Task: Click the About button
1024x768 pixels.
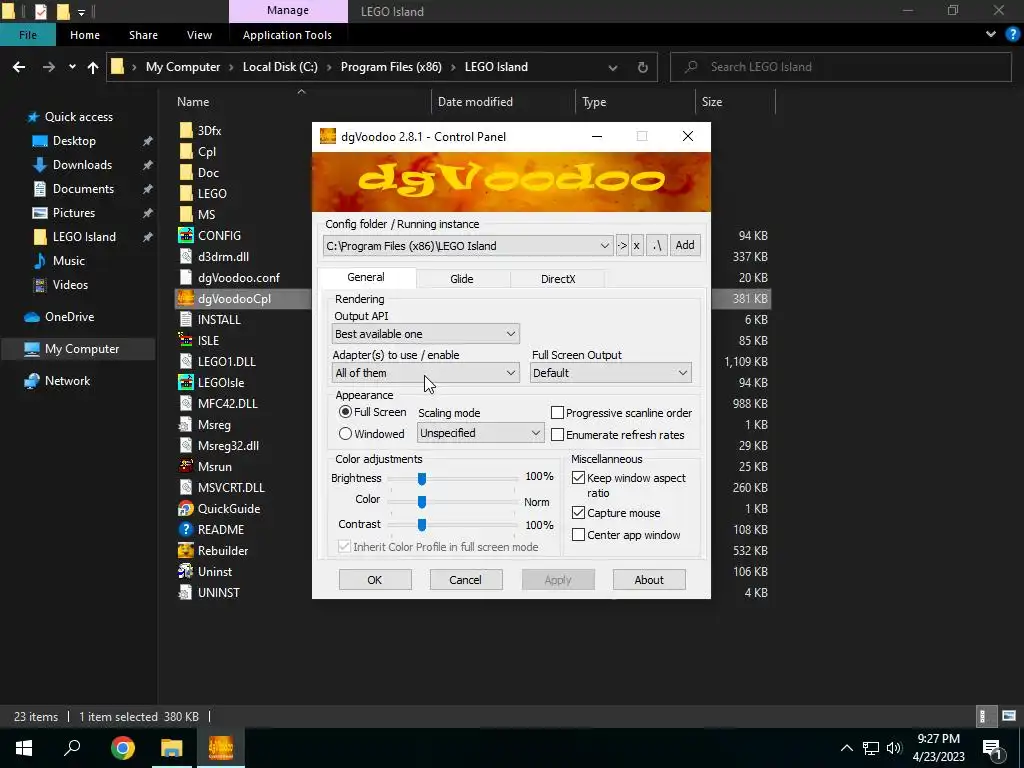Action: (x=648, y=580)
